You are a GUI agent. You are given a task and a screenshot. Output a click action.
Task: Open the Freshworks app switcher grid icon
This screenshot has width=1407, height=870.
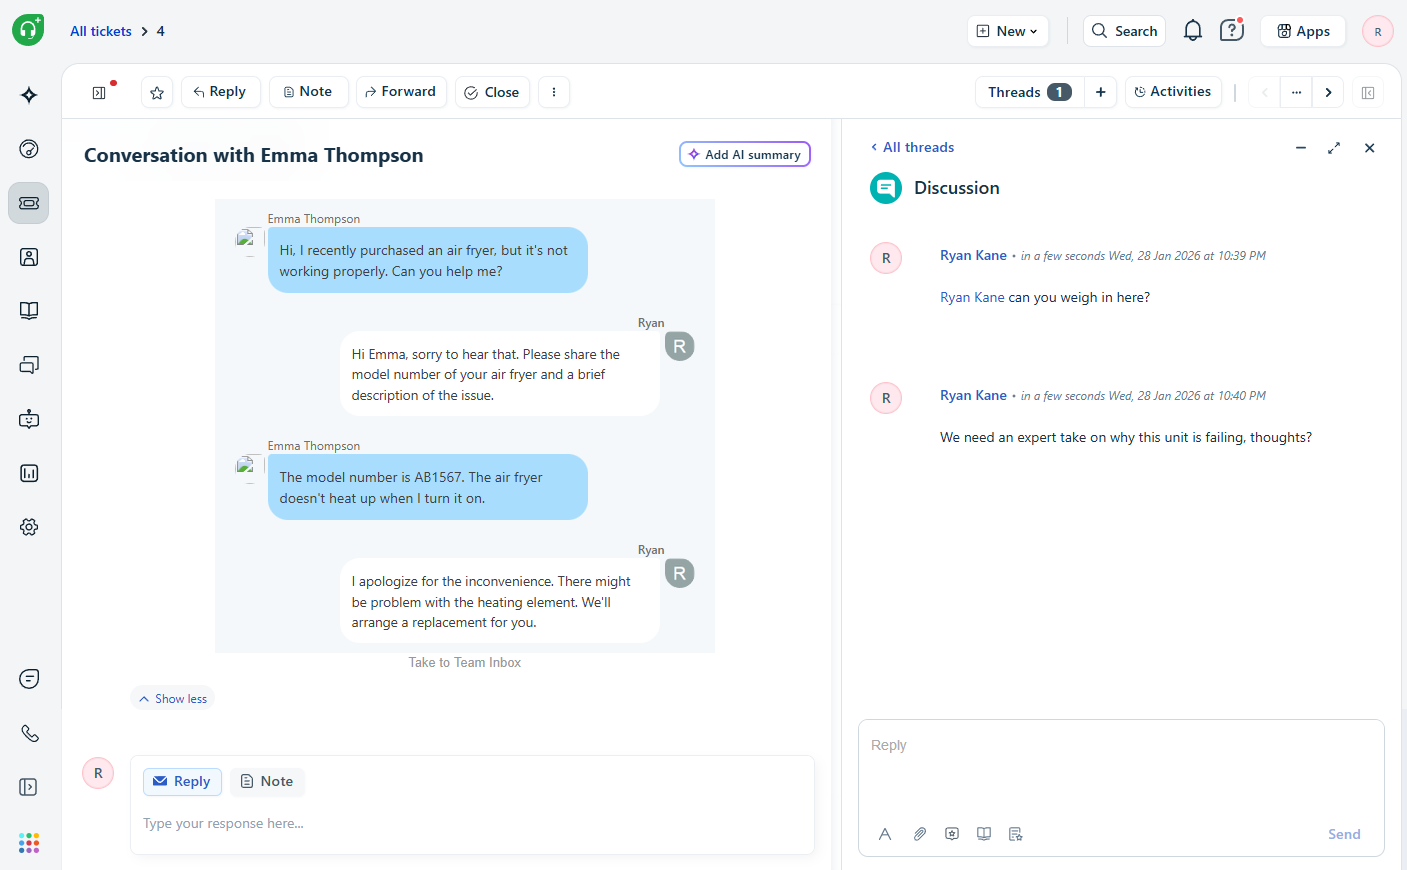click(x=28, y=843)
